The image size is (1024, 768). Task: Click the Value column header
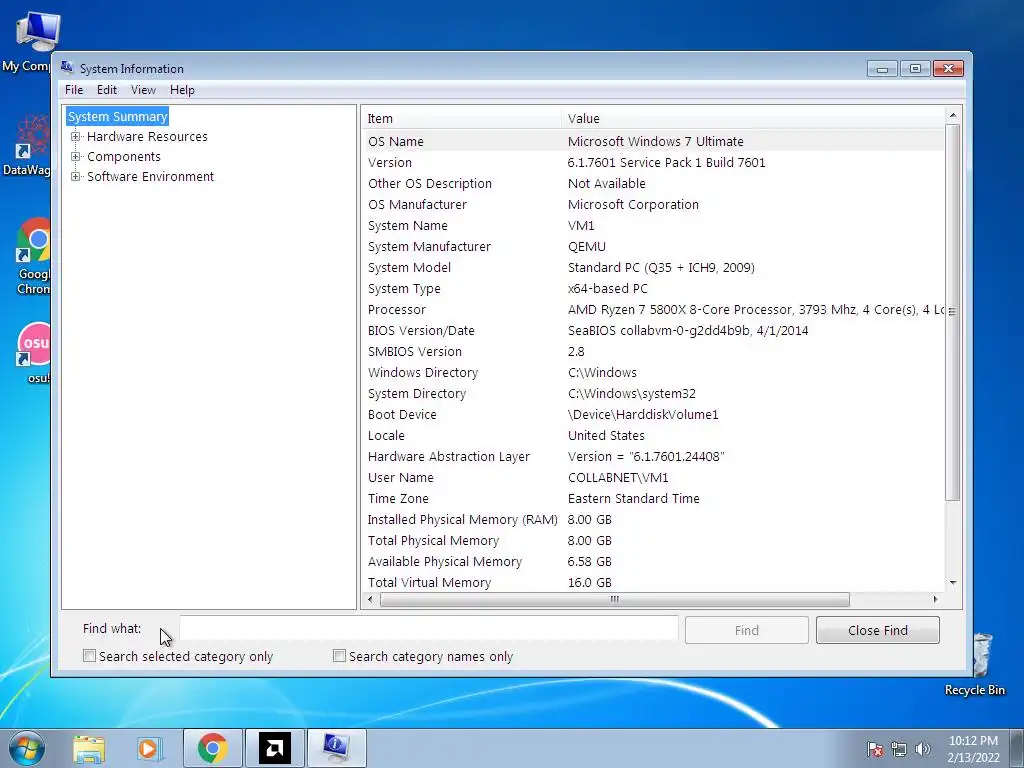752,118
